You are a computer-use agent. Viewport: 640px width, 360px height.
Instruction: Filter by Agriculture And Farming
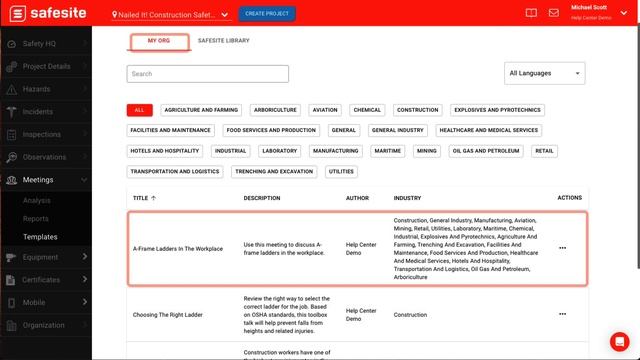[201, 110]
